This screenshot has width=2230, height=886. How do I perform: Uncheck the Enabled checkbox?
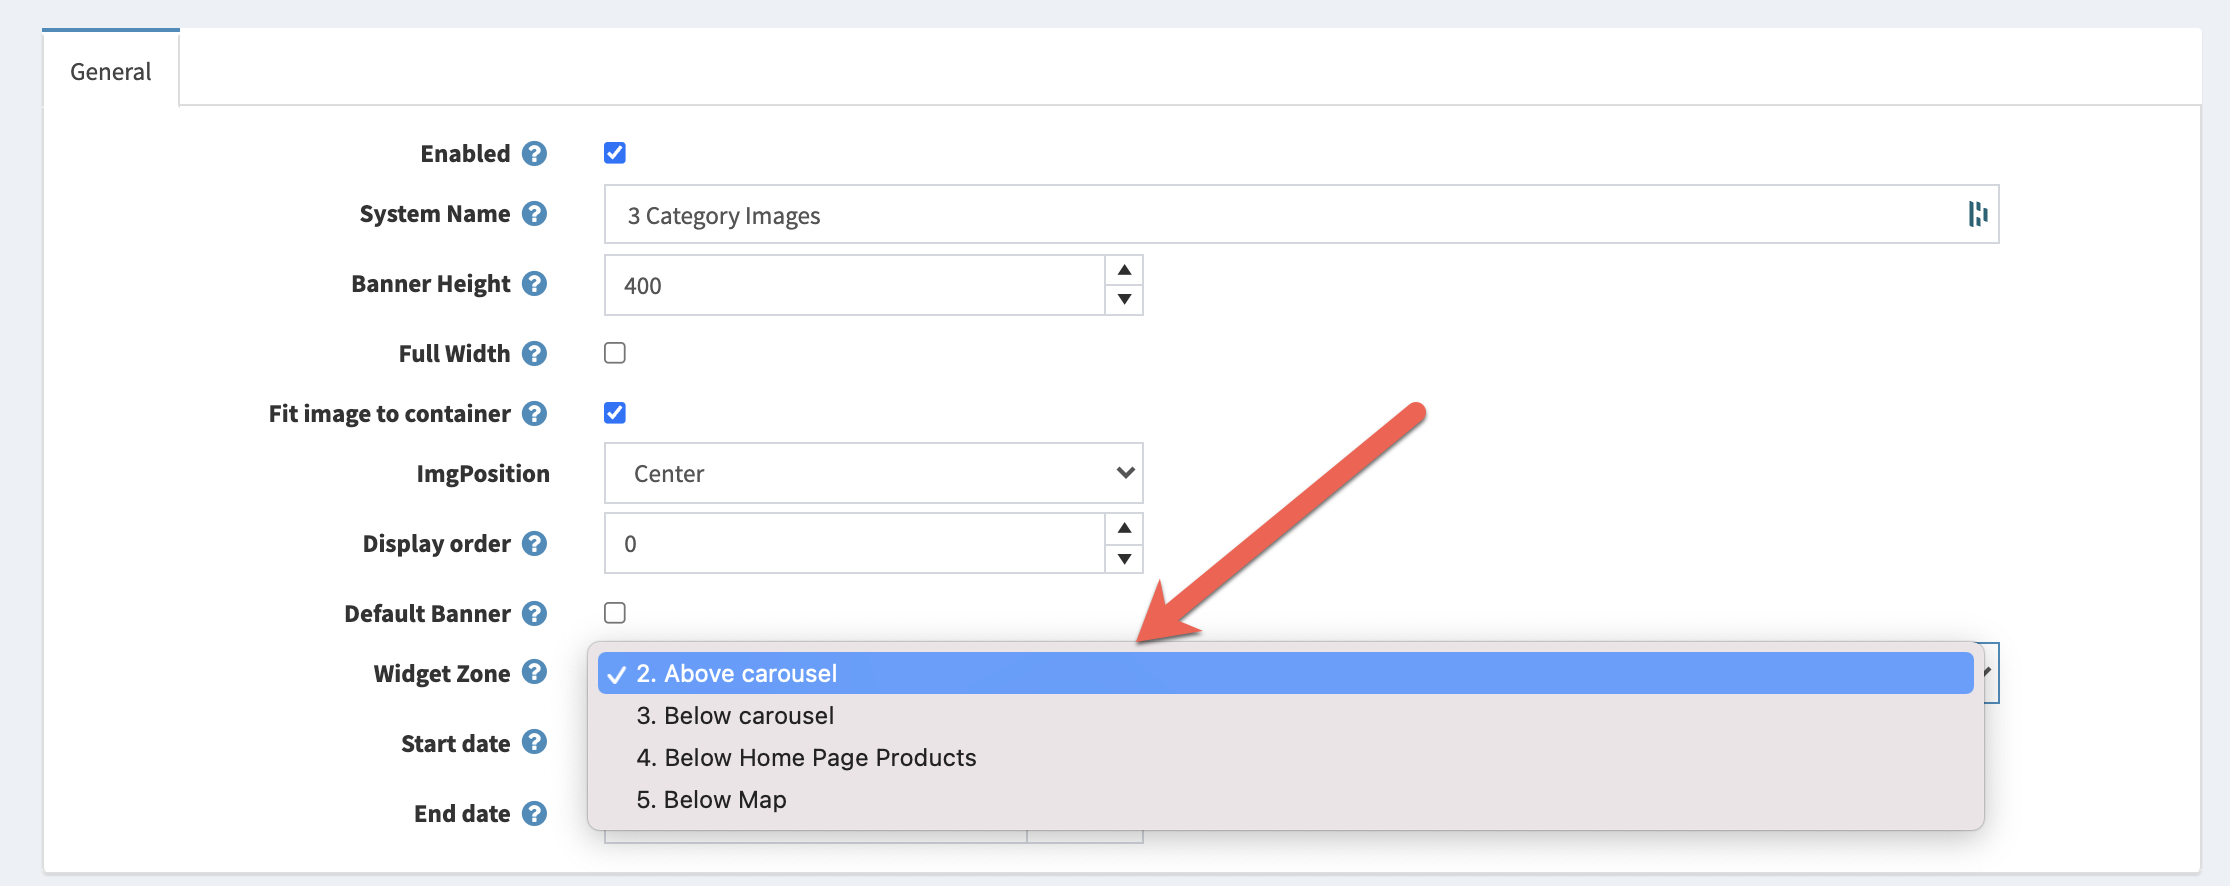click(615, 153)
